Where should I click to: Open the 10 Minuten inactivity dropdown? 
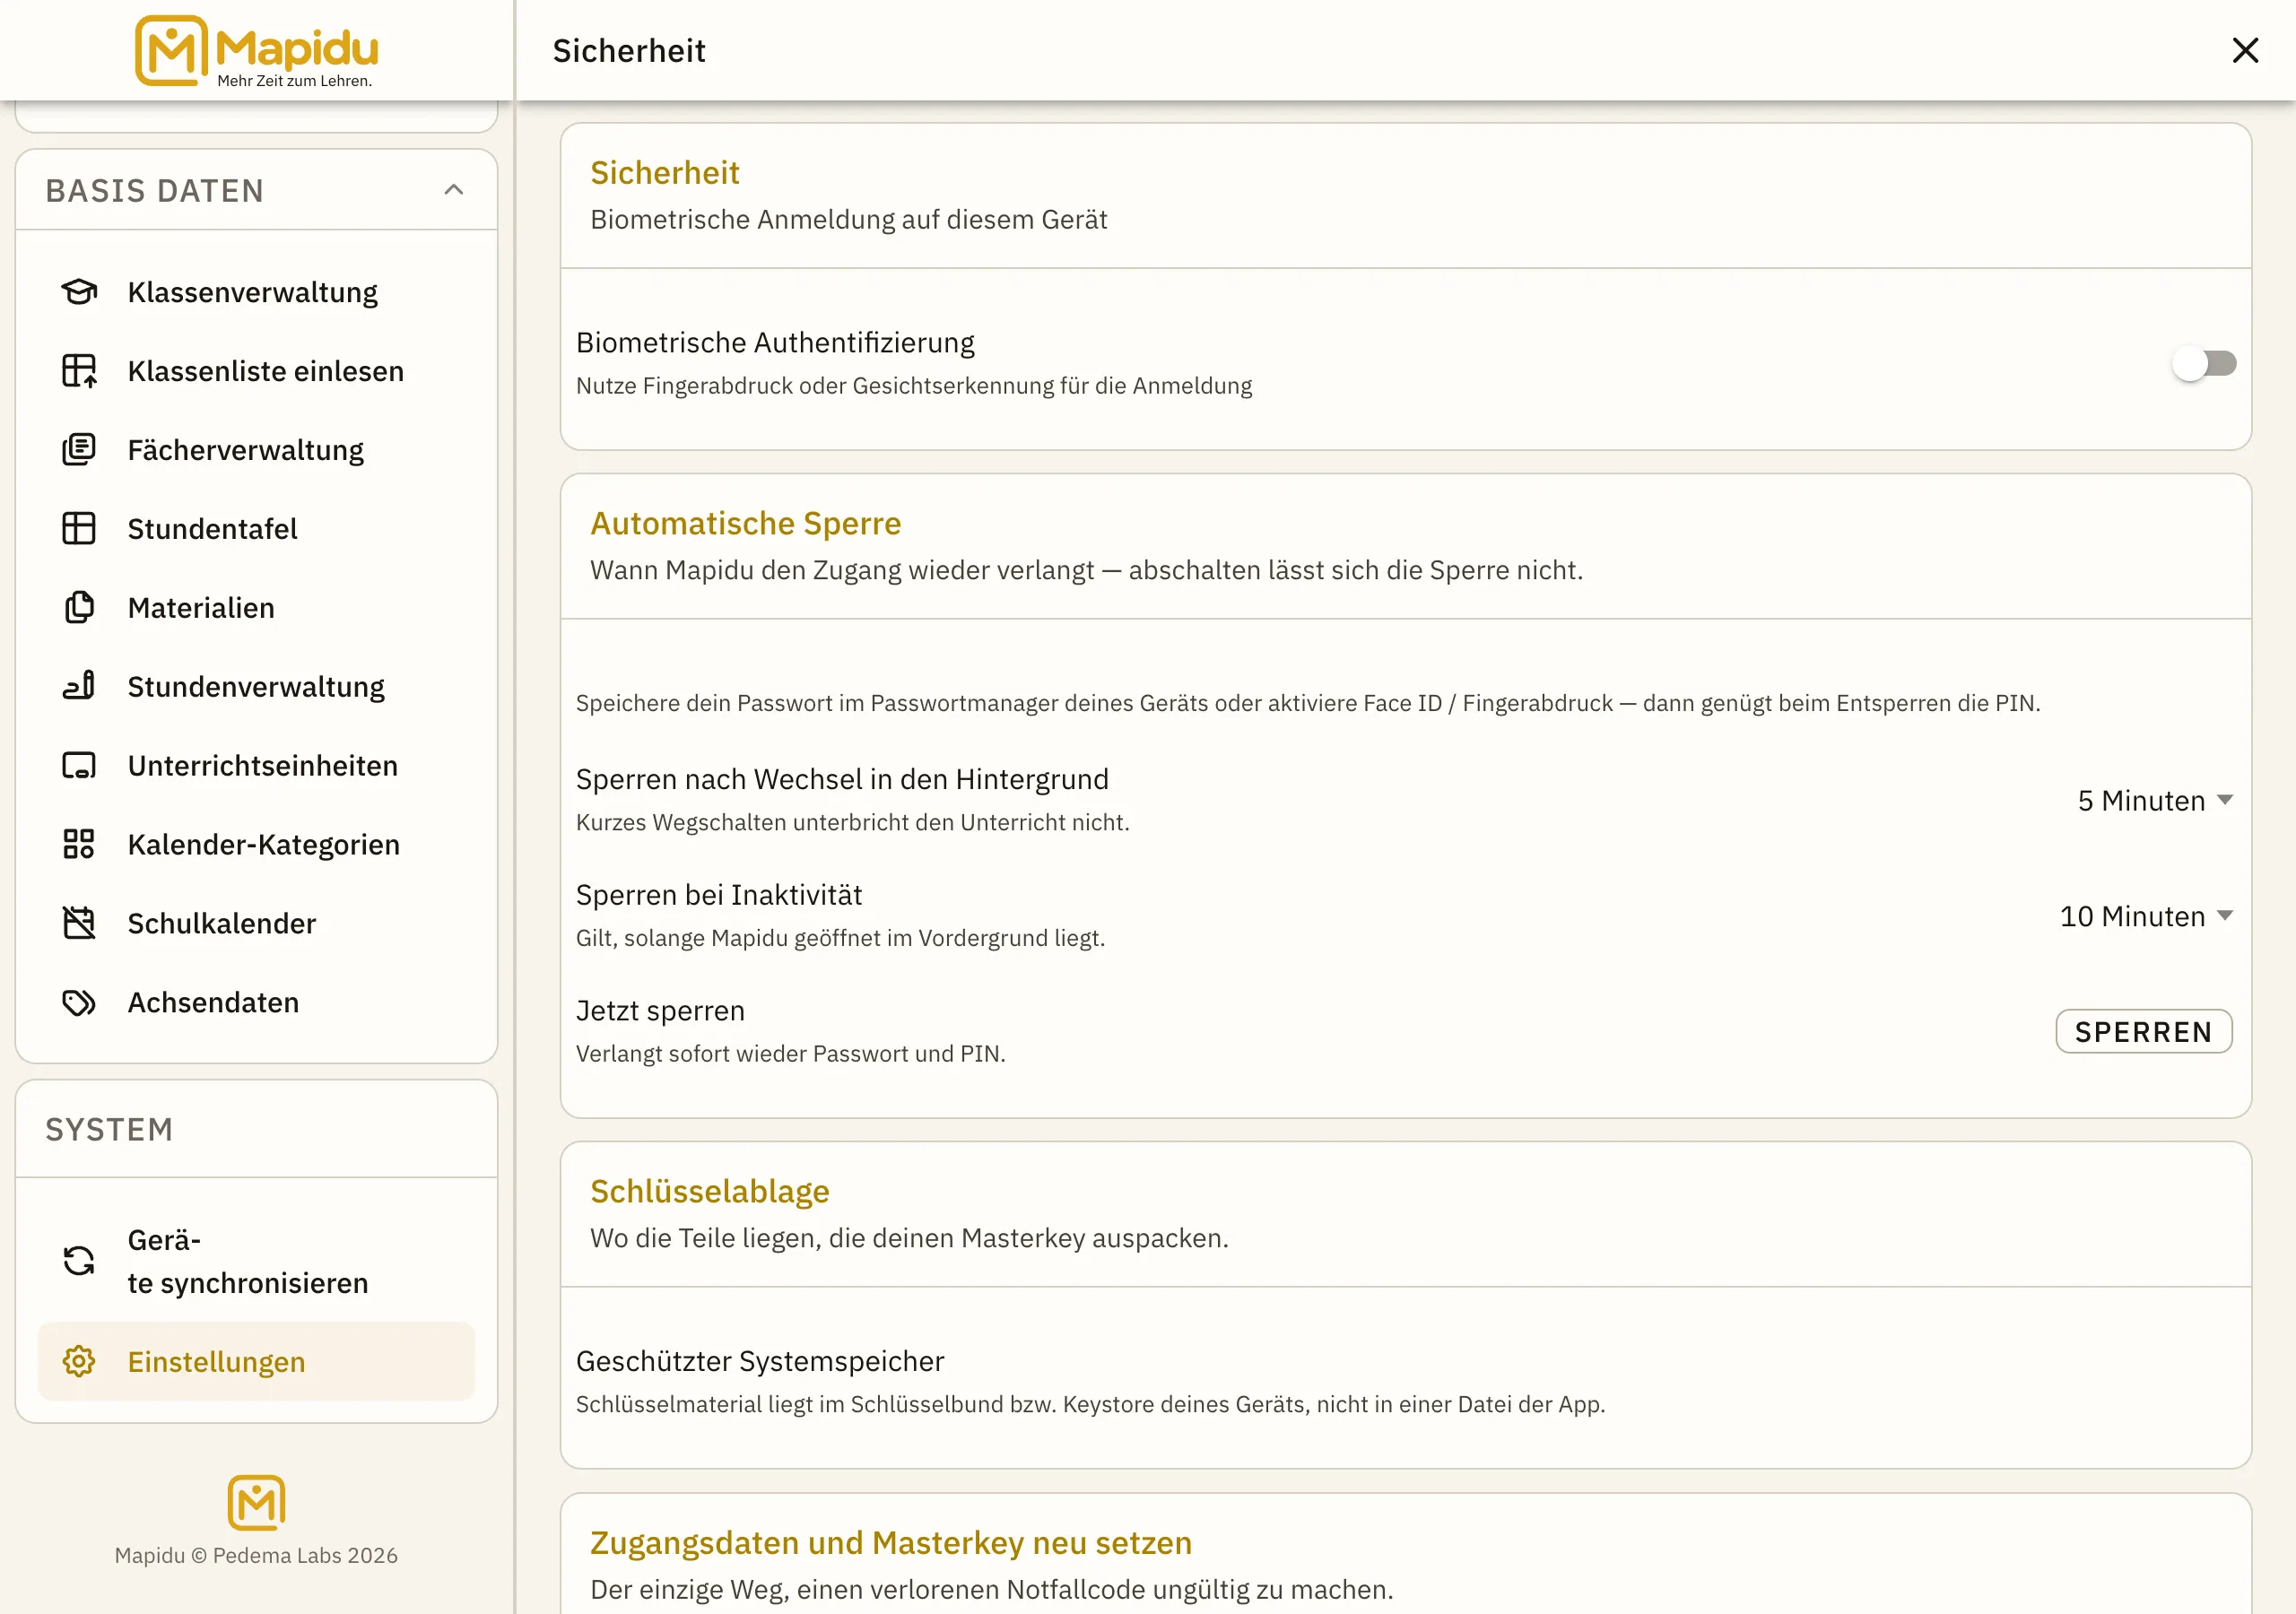click(2146, 916)
